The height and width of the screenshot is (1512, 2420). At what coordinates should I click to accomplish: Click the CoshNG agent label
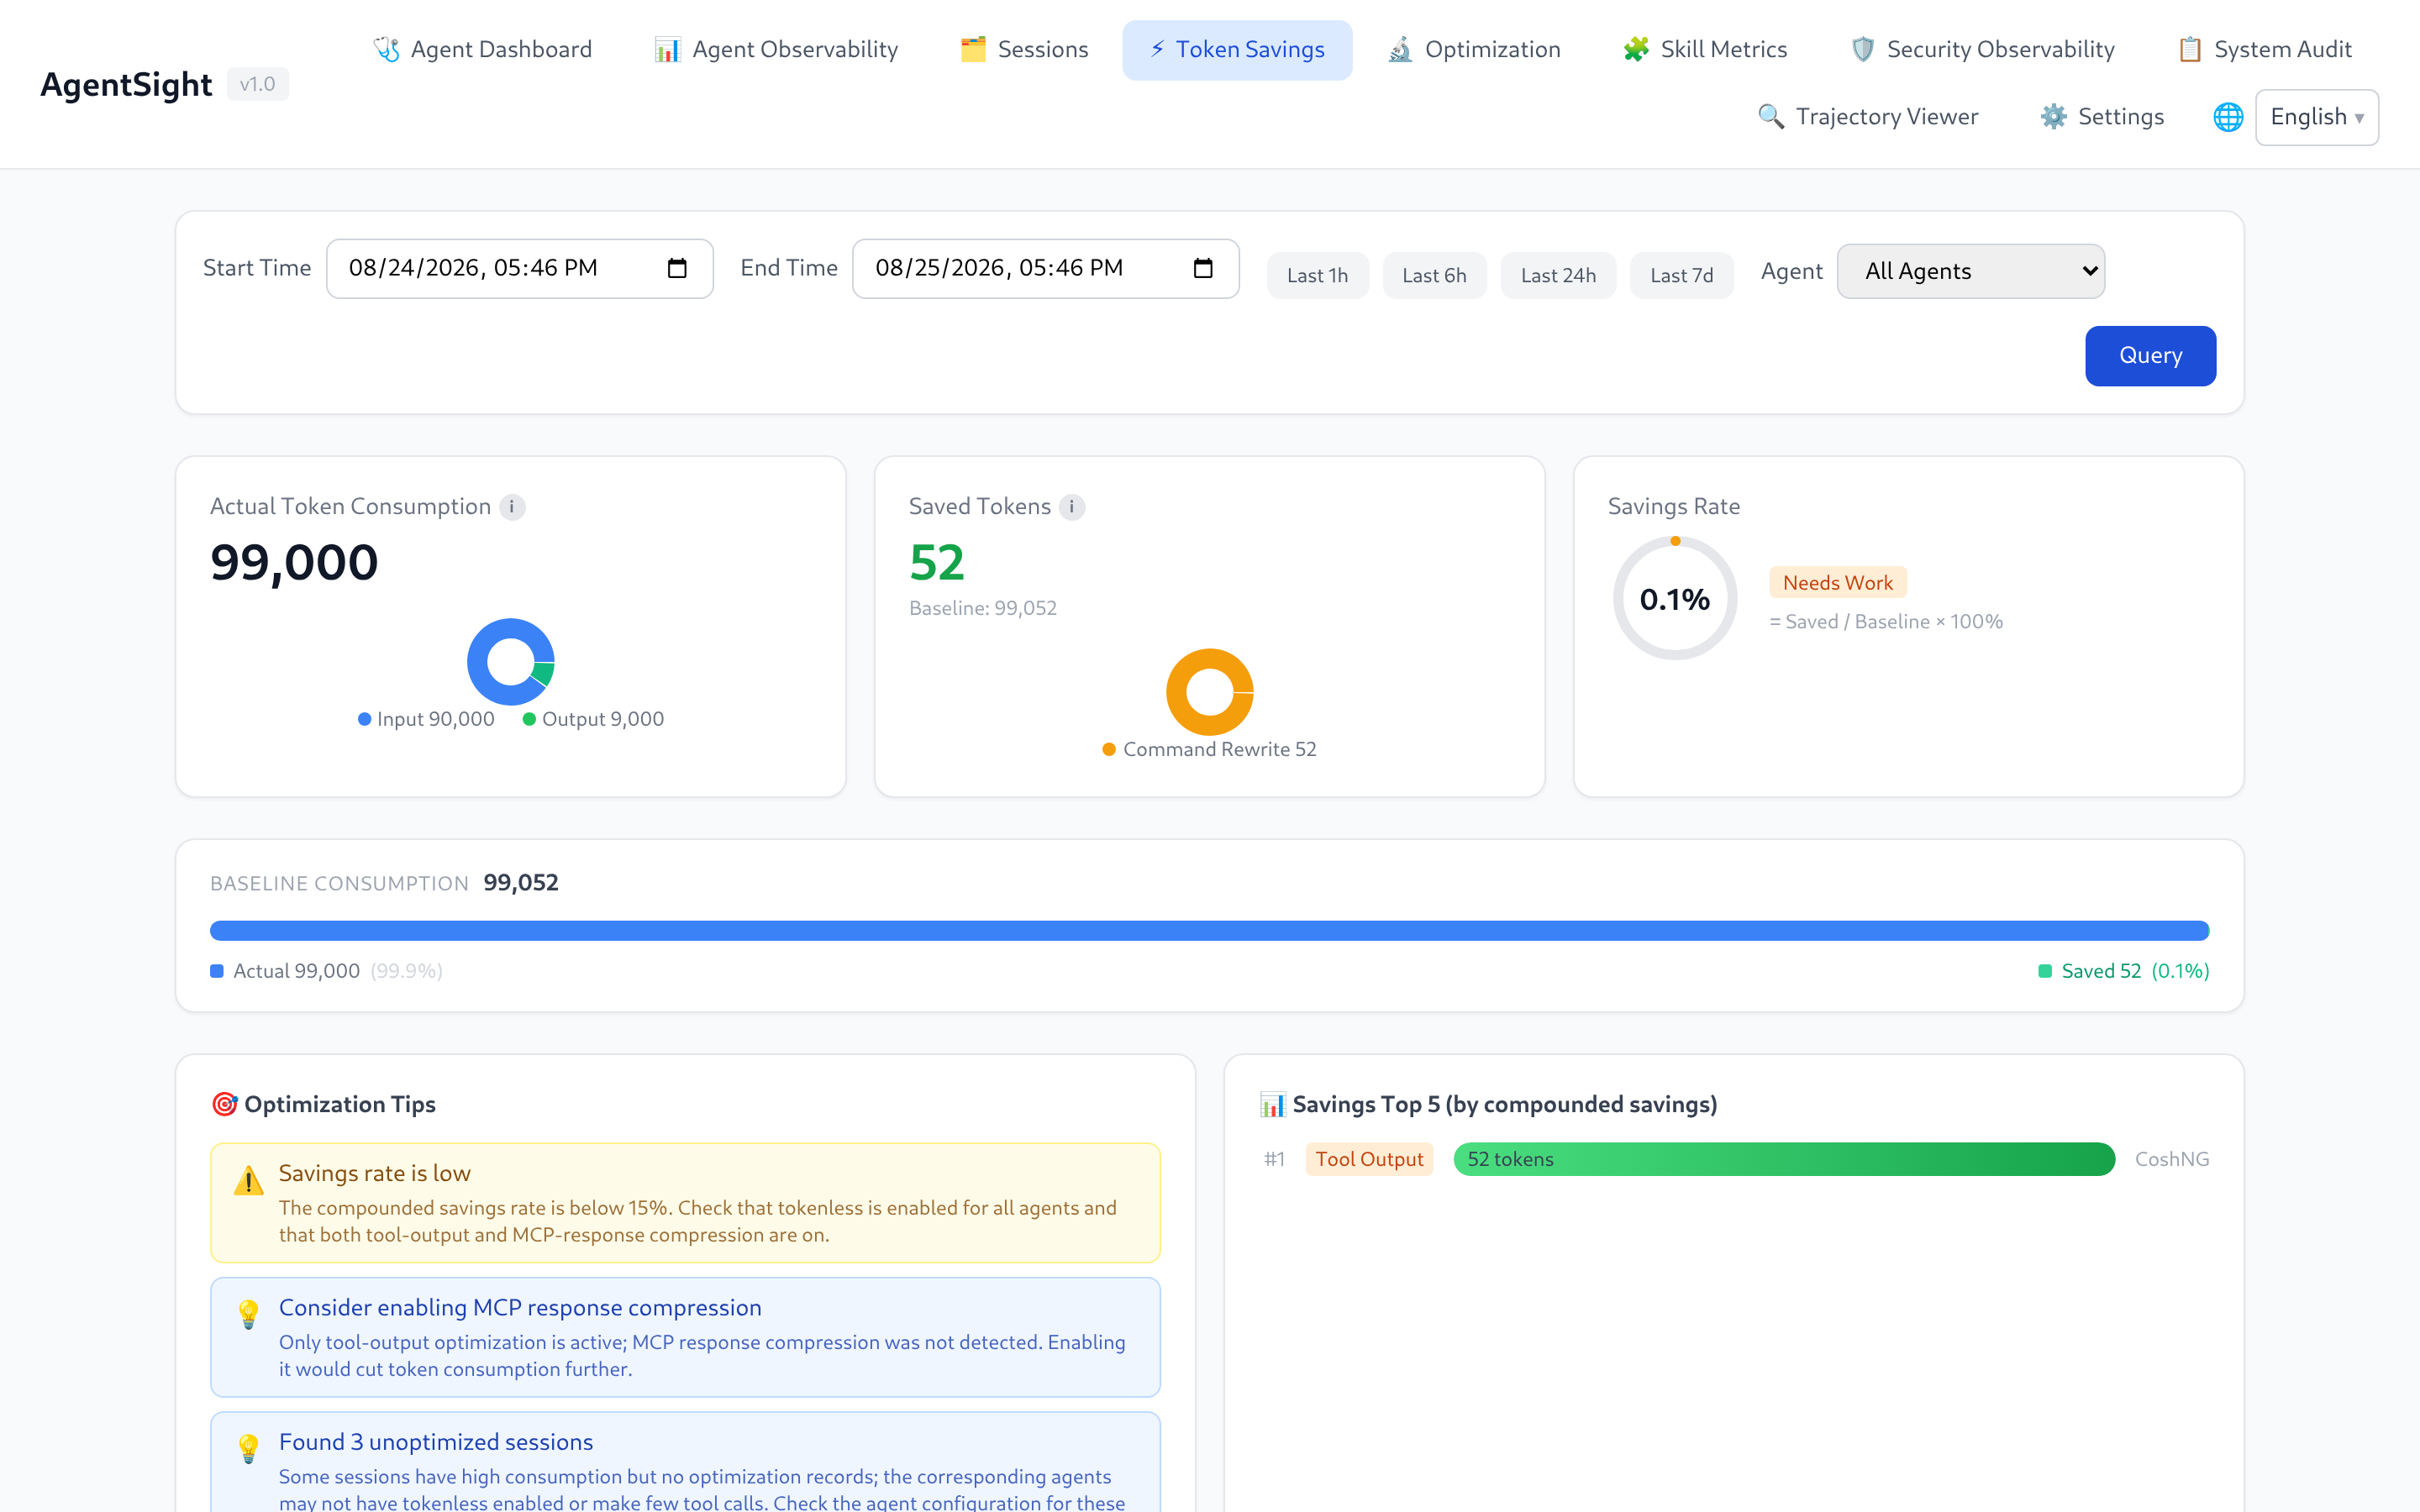click(2171, 1159)
